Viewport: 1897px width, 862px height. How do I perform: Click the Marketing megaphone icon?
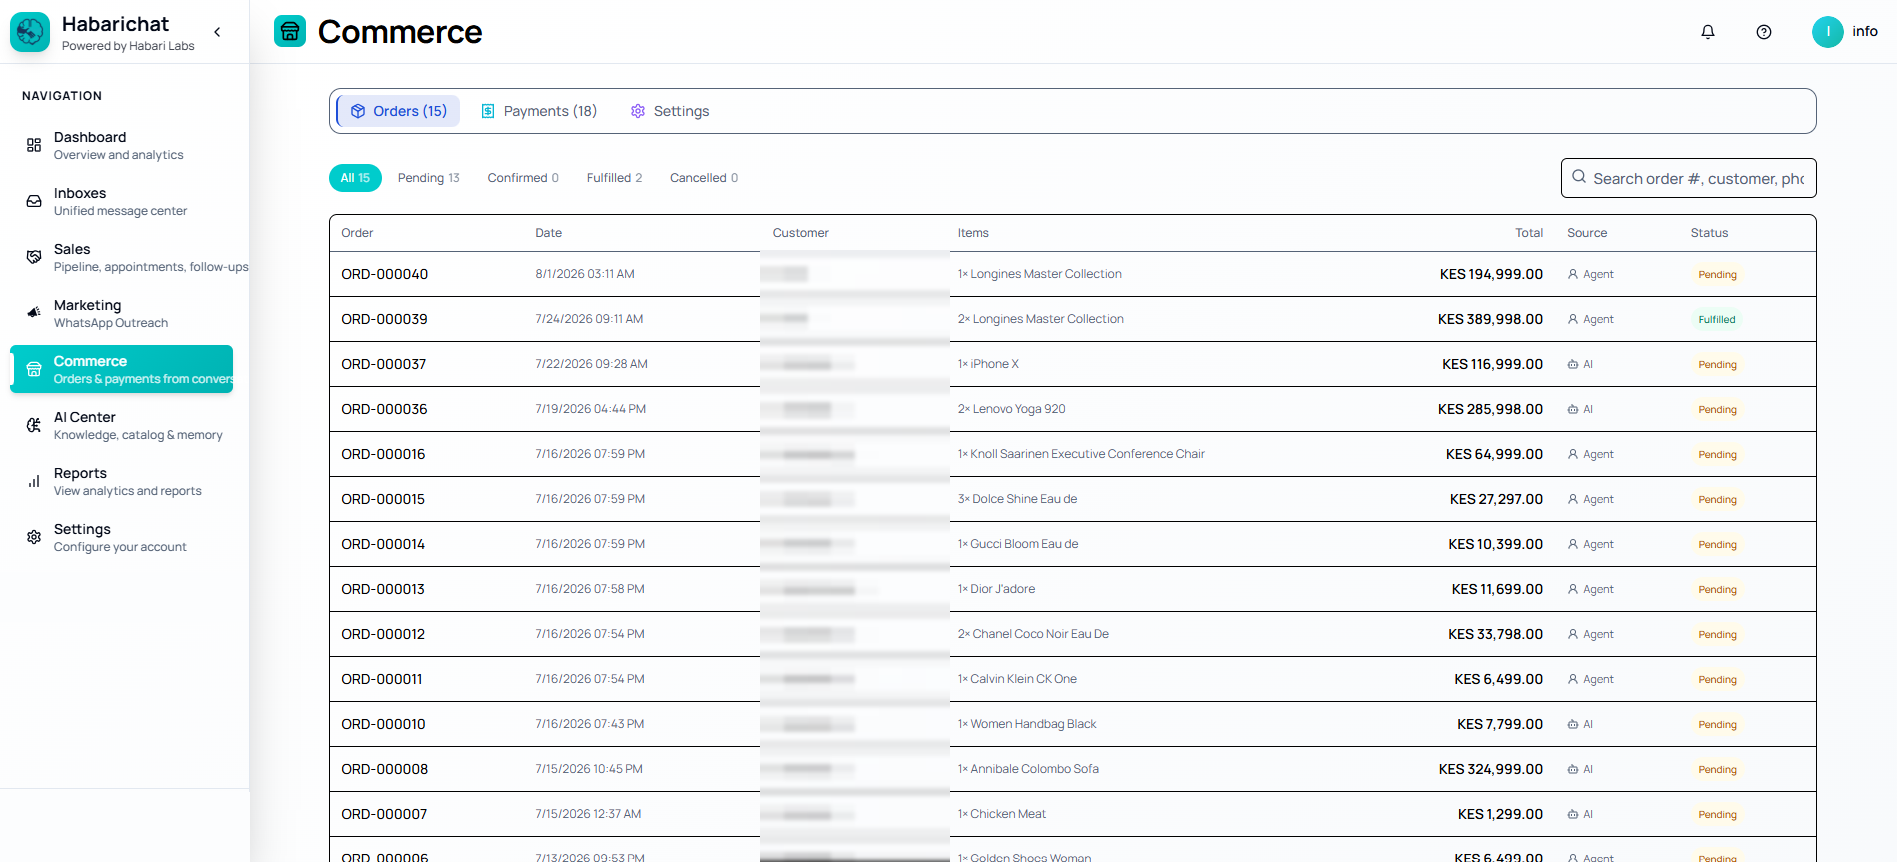coord(34,313)
